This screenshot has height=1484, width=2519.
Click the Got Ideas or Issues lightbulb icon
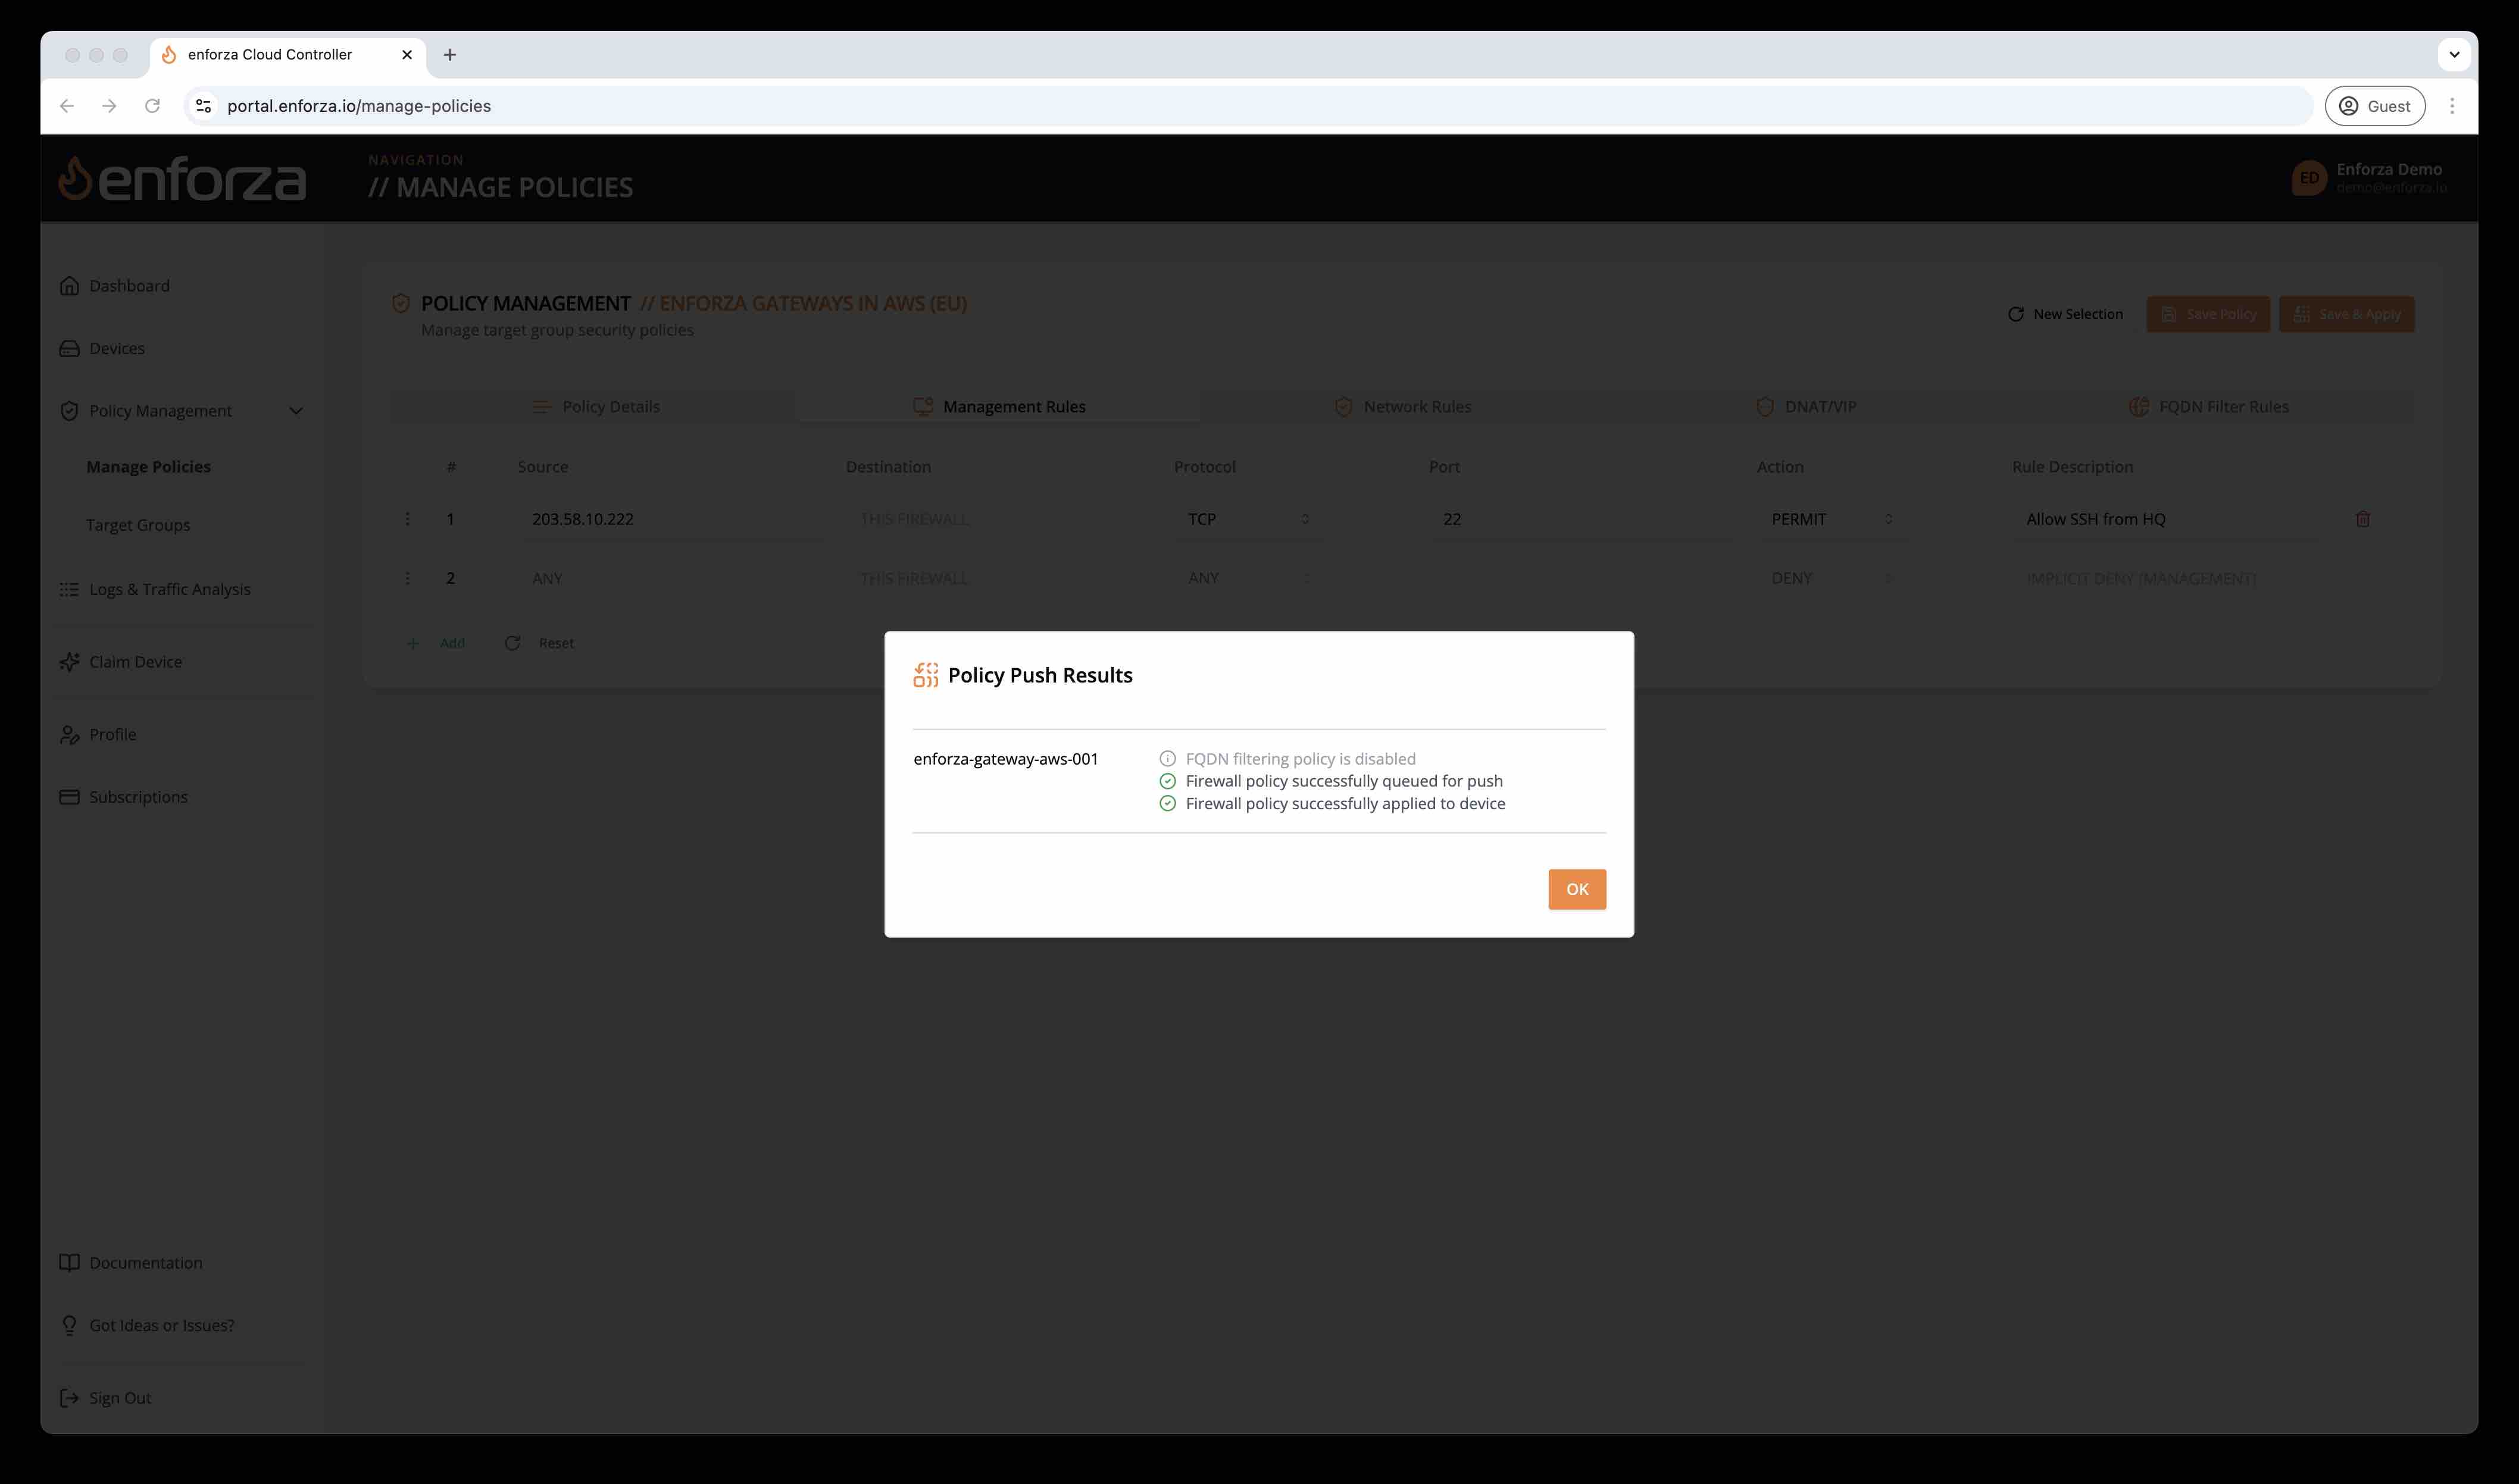[x=69, y=1325]
